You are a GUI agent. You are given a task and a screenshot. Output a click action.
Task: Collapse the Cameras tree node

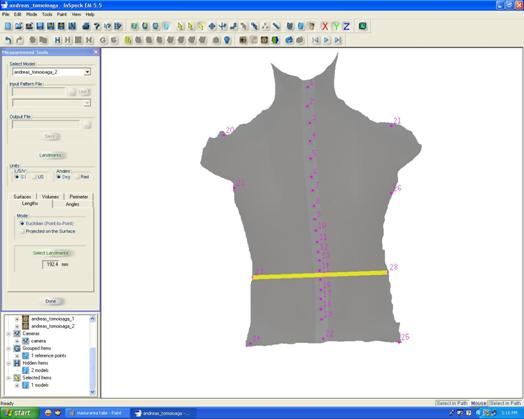tap(9, 333)
